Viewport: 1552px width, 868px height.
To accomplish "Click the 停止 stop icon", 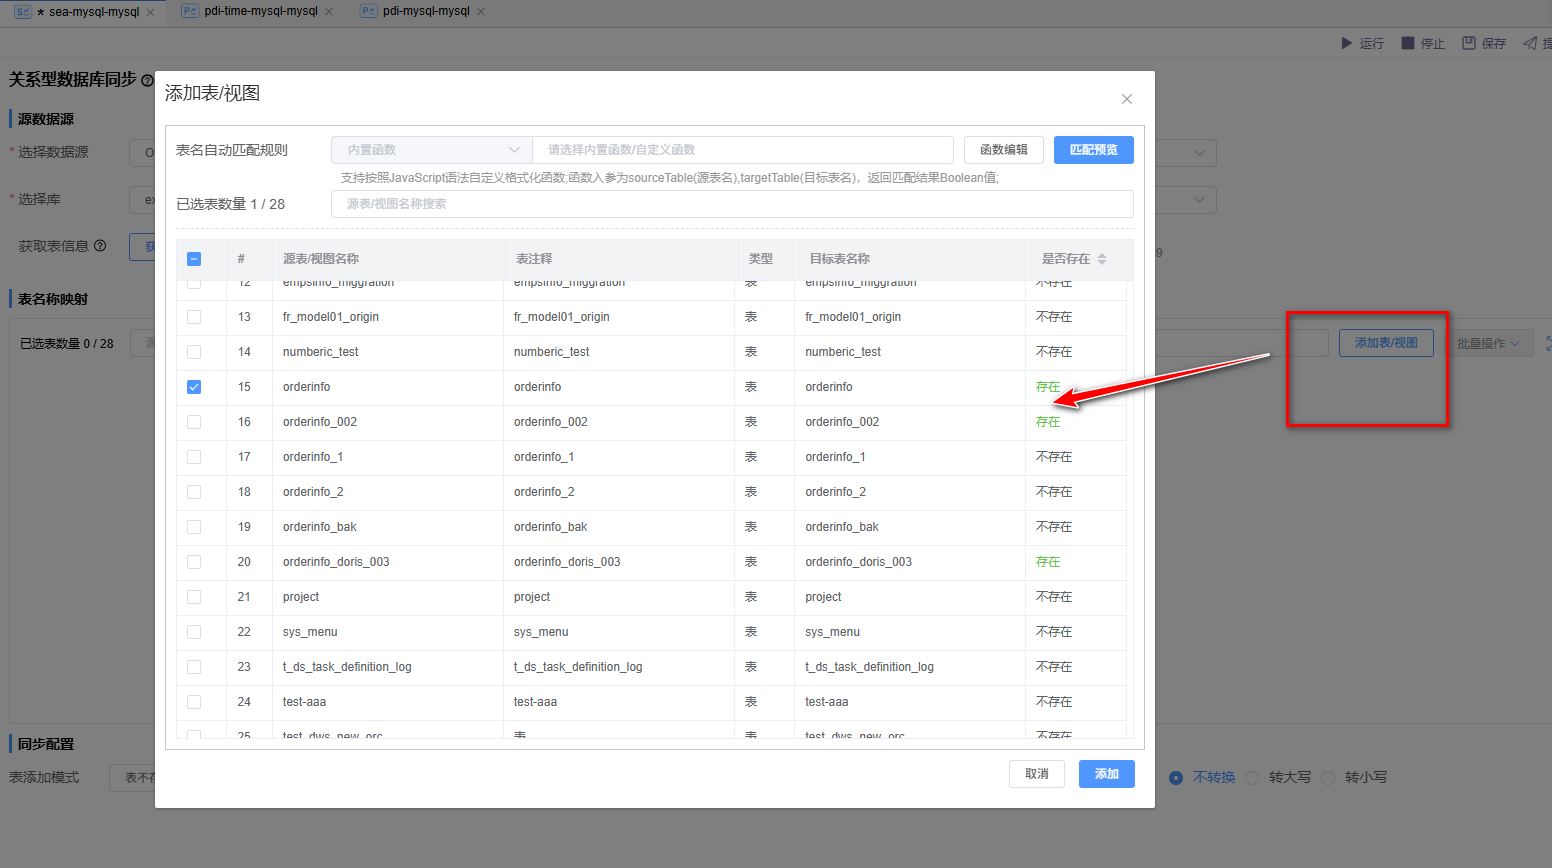I will 1408,43.
